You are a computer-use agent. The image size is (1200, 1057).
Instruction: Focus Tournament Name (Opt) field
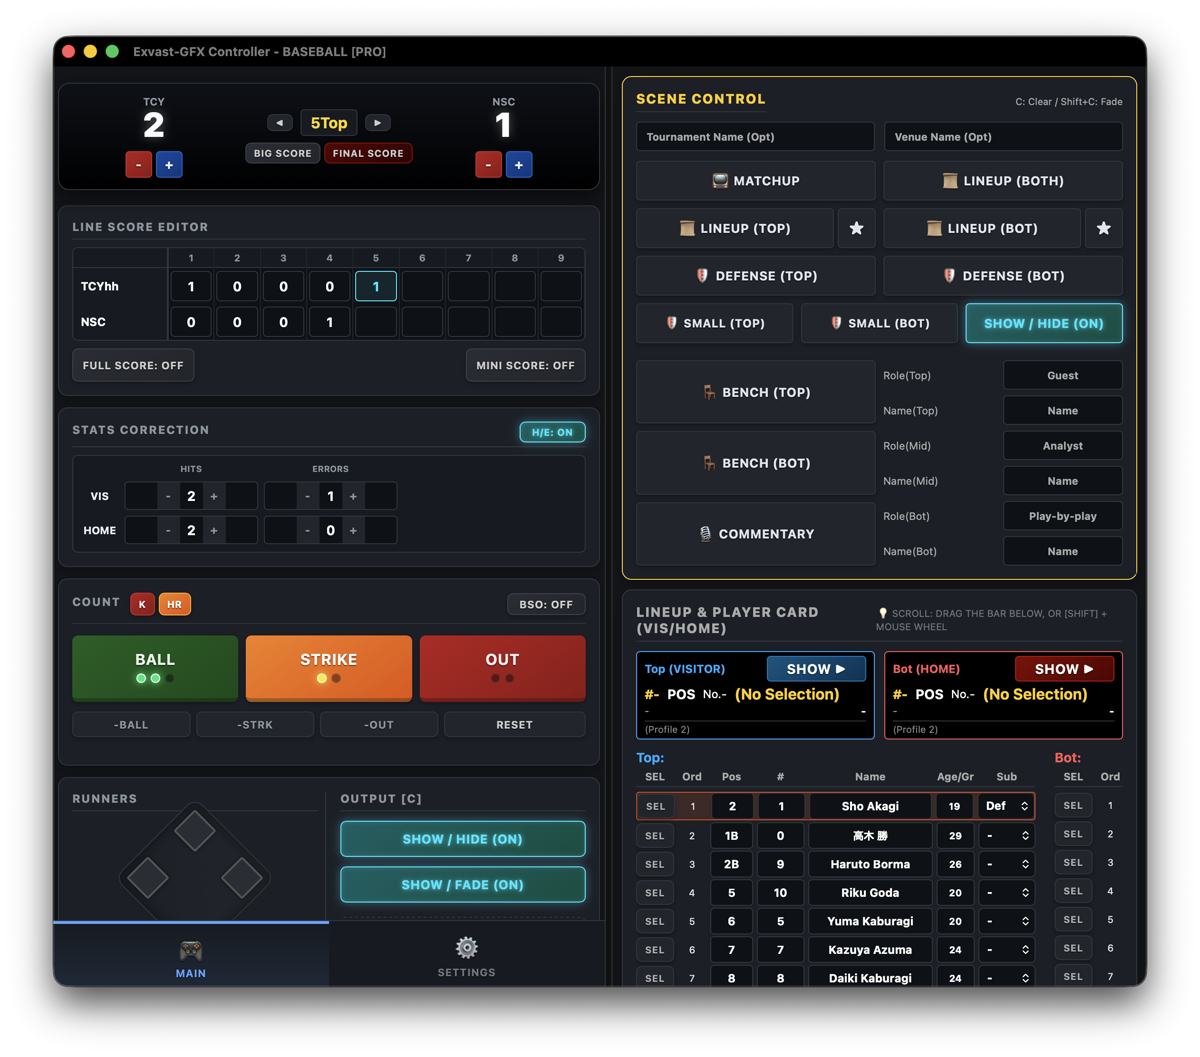(756, 137)
